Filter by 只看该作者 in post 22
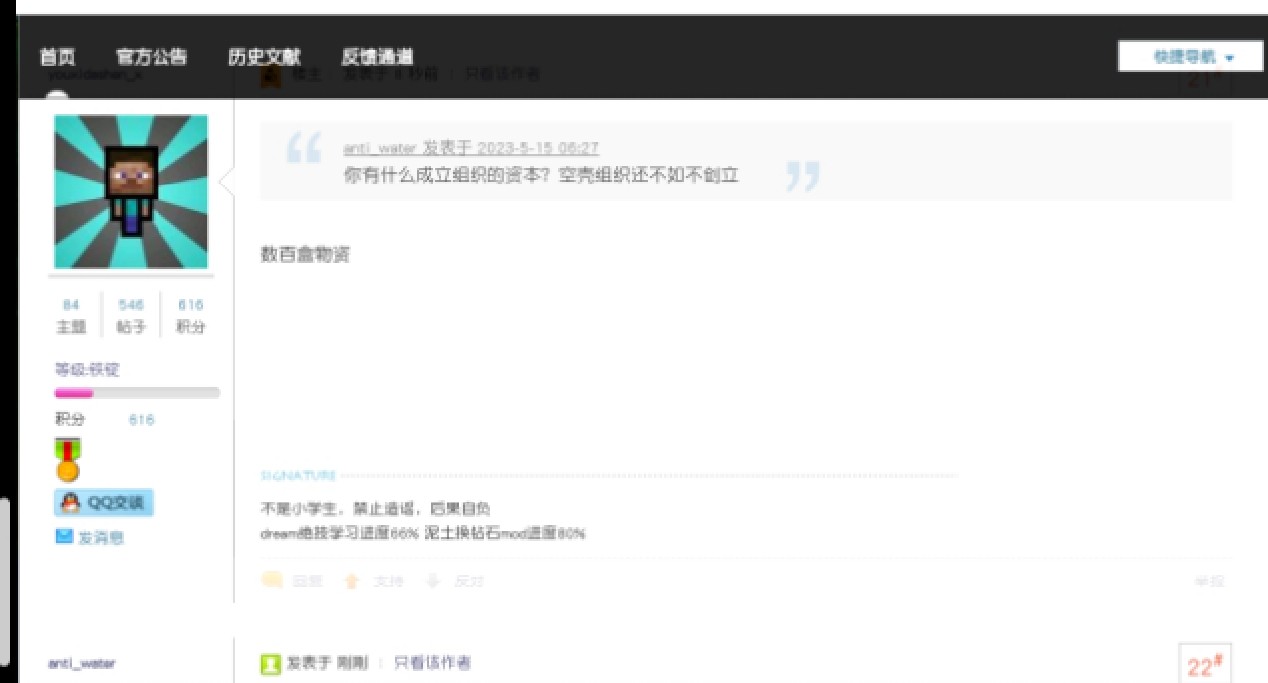This screenshot has height=683, width=1268. tap(432, 663)
